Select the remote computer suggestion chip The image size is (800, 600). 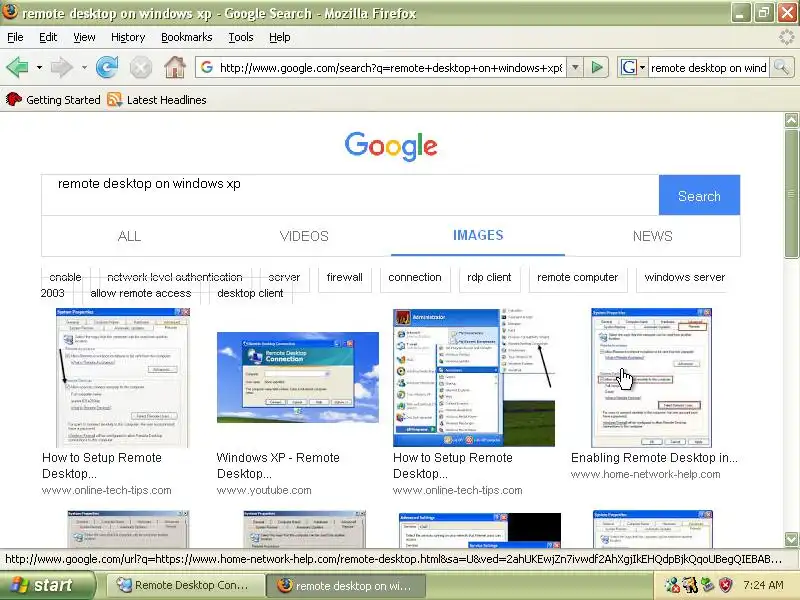pyautogui.click(x=578, y=278)
